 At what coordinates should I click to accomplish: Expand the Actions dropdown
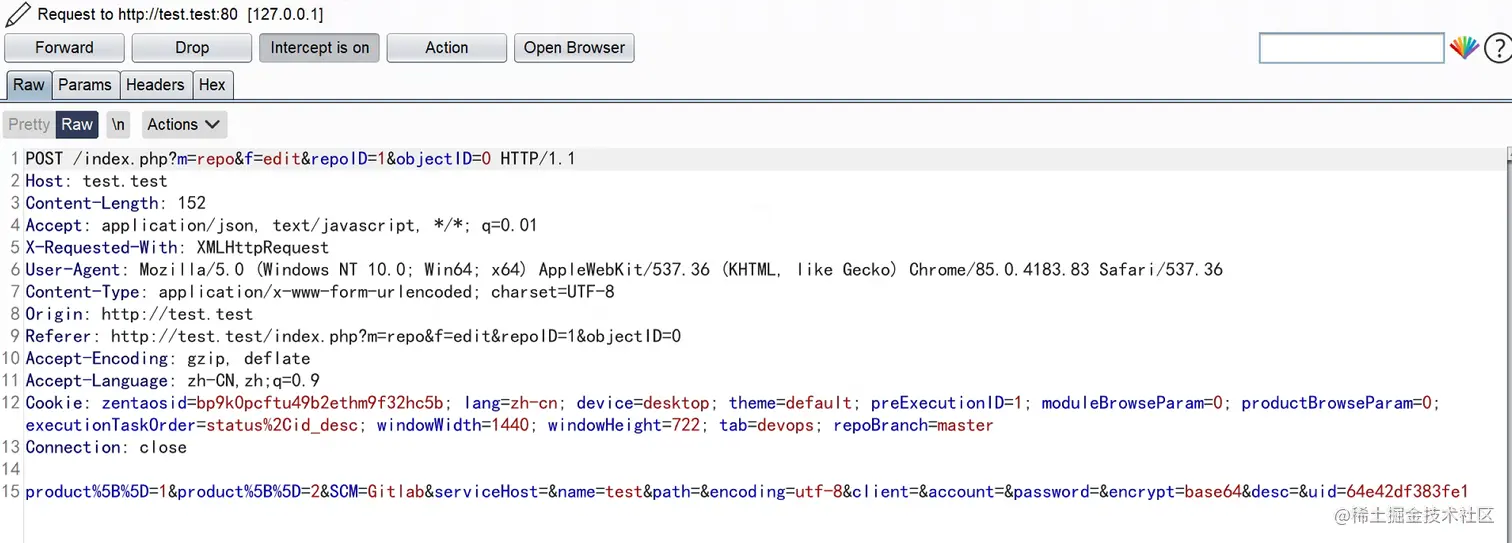tap(184, 124)
